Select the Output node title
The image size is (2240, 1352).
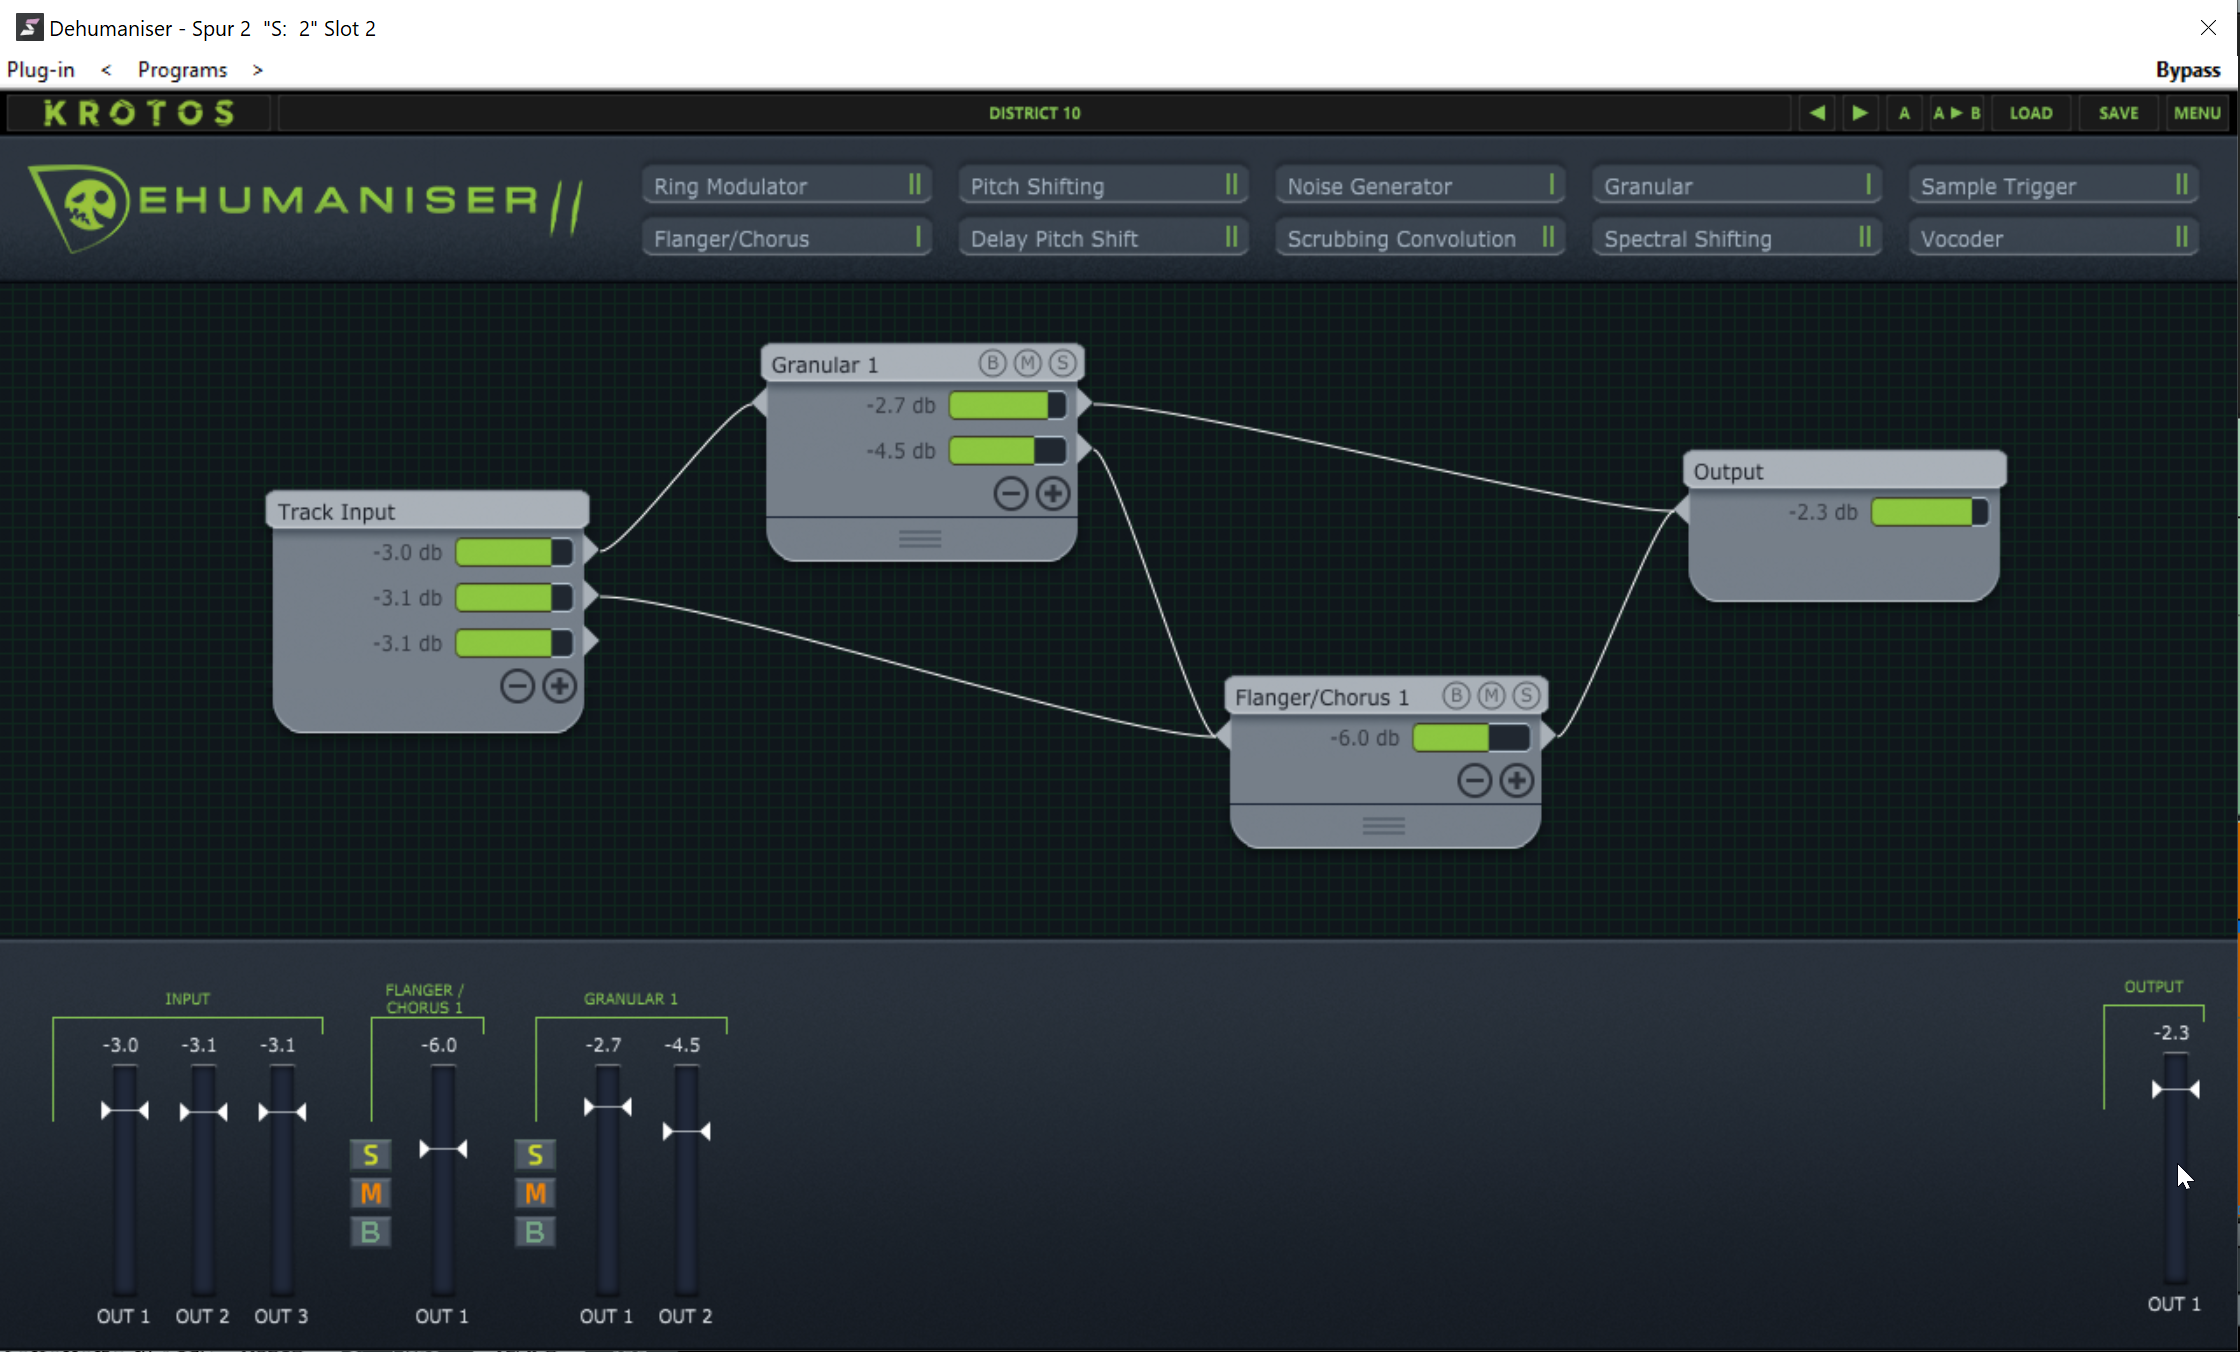(1844, 471)
